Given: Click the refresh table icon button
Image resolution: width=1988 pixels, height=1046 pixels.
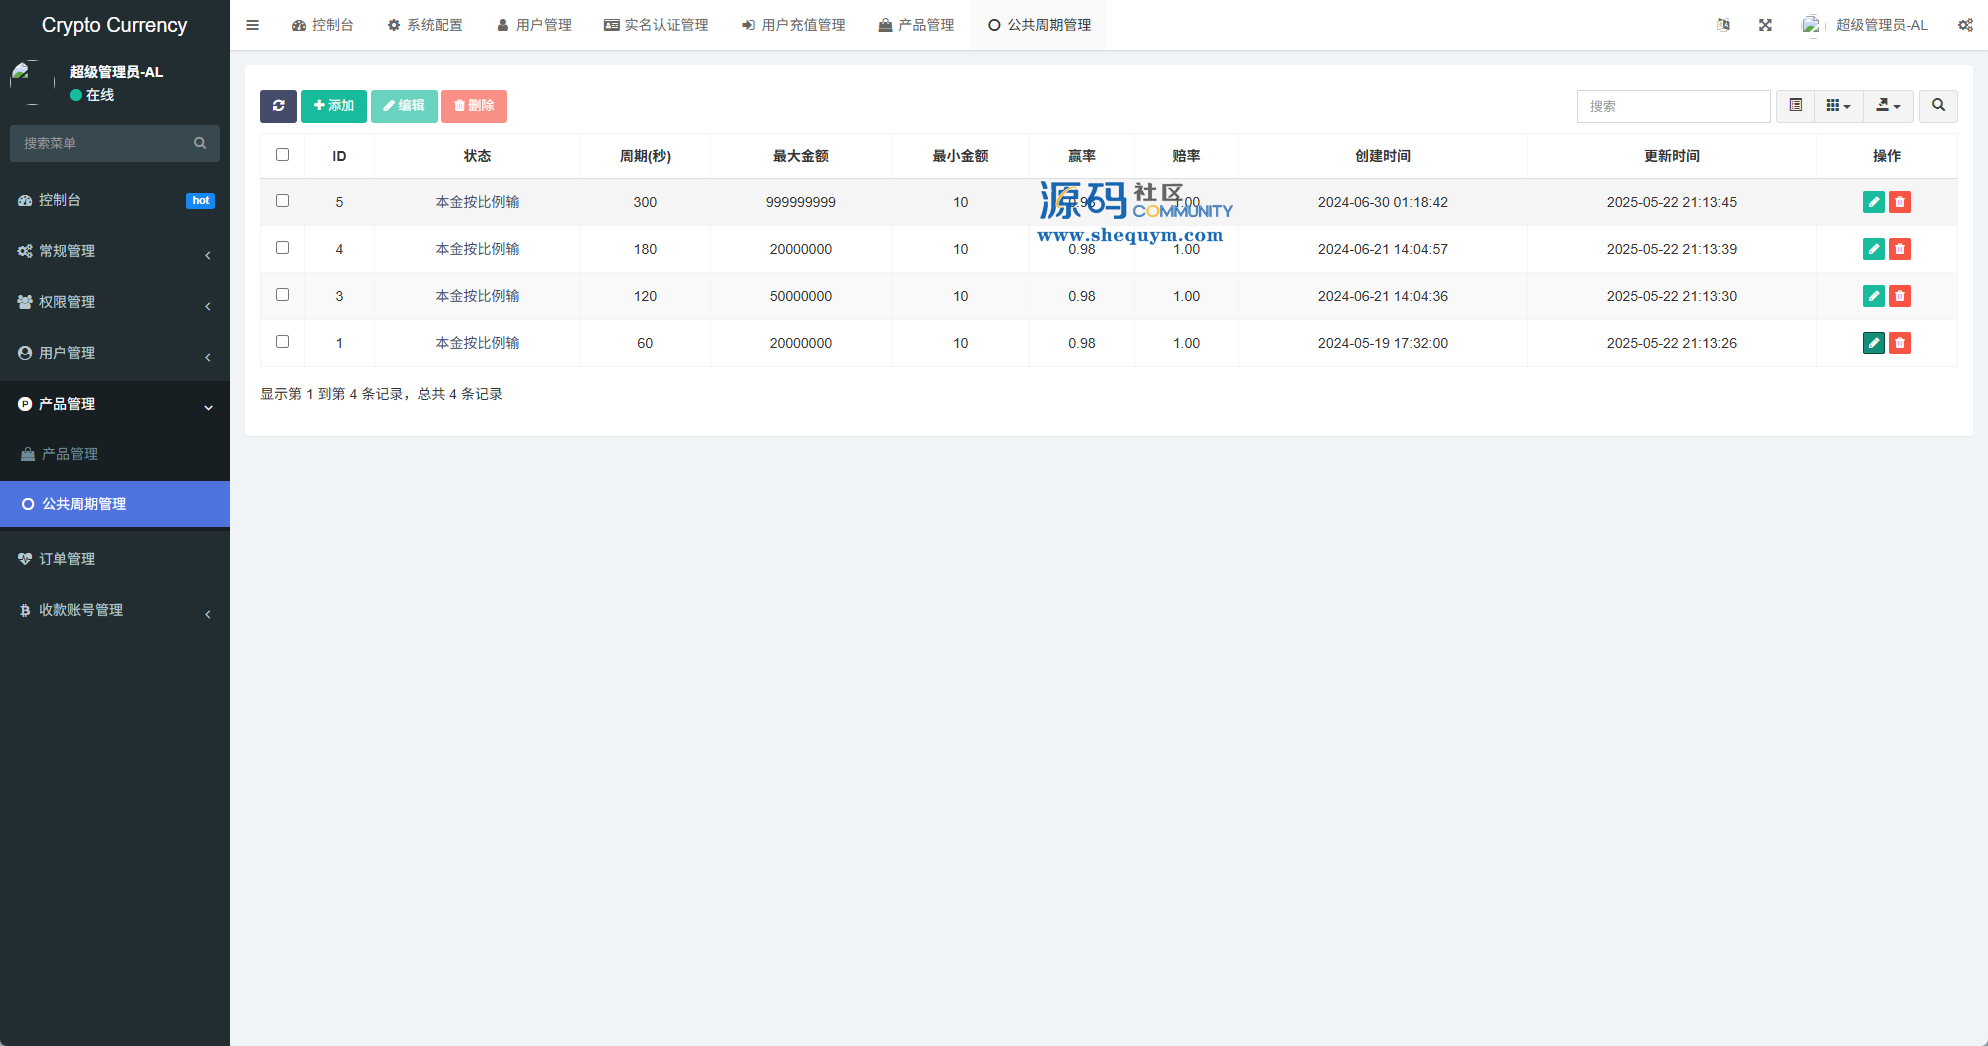Looking at the screenshot, I should click(278, 106).
